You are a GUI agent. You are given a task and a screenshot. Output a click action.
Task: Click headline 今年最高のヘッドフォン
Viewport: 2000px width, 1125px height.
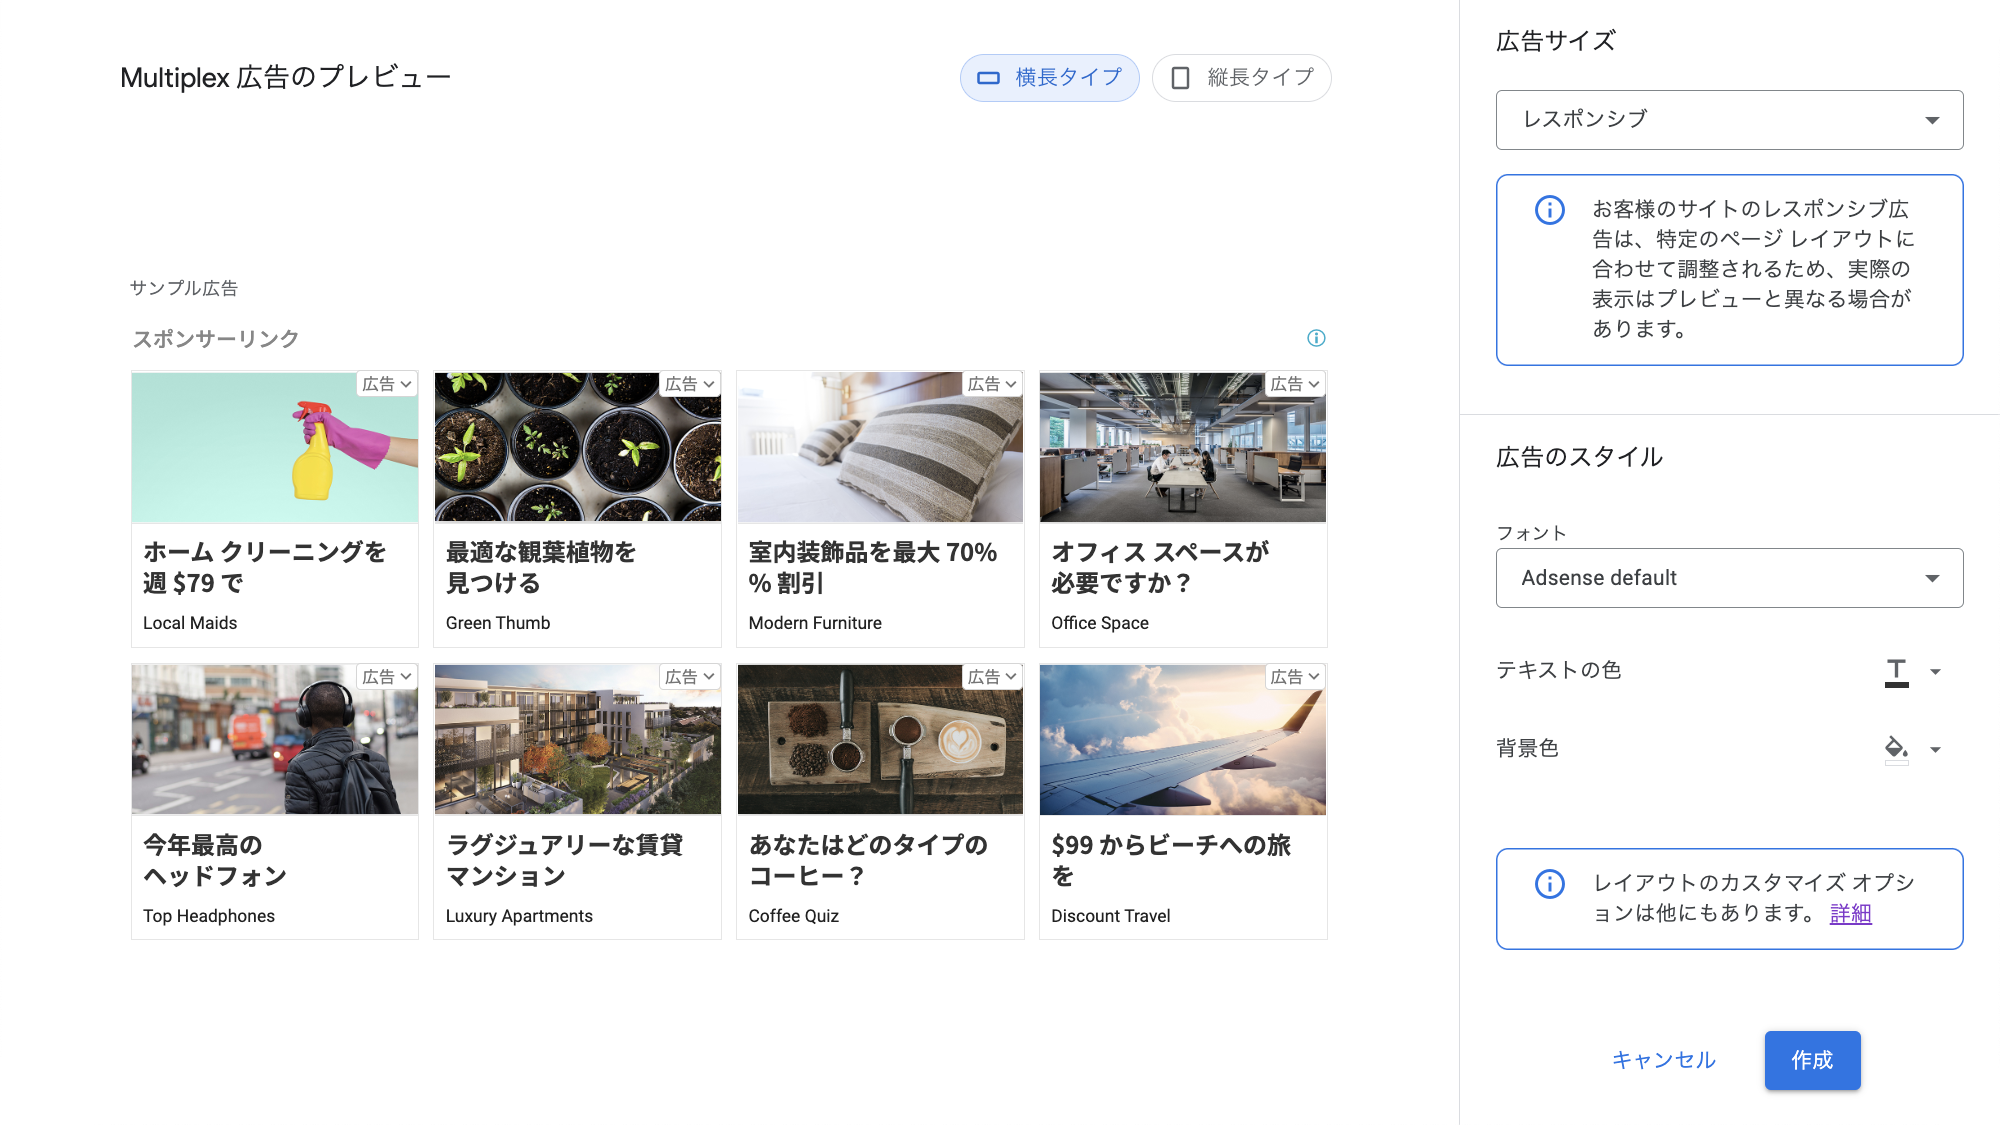pos(215,860)
